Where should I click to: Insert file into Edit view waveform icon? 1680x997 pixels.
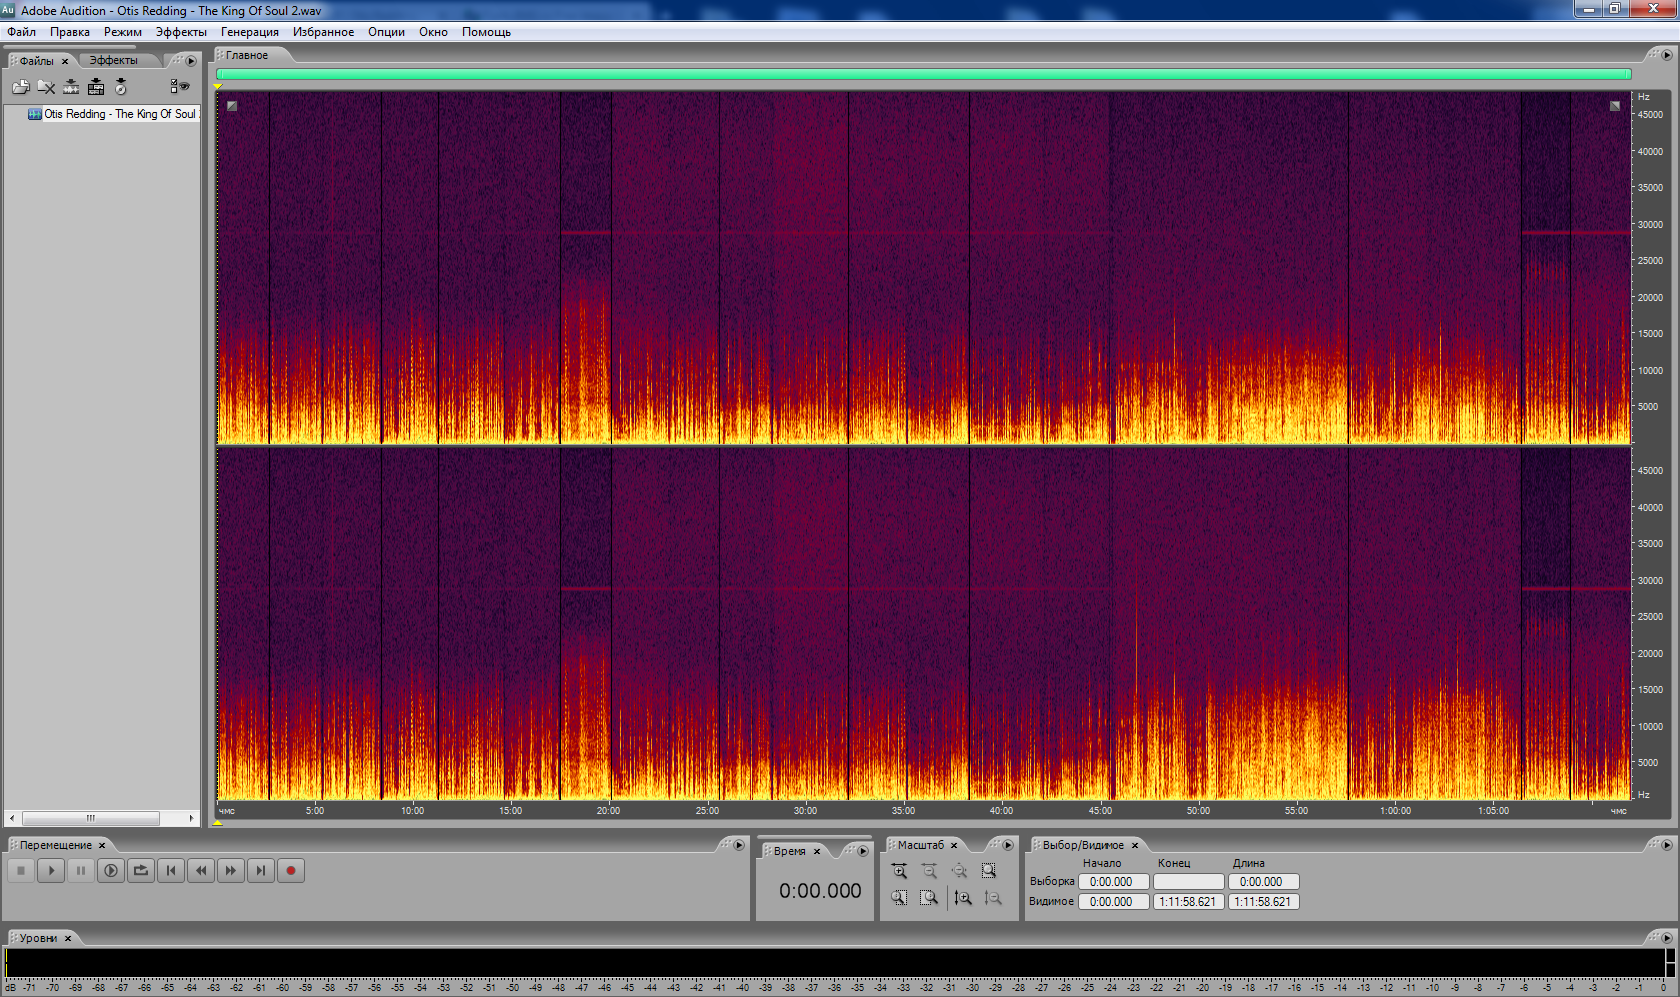71,87
